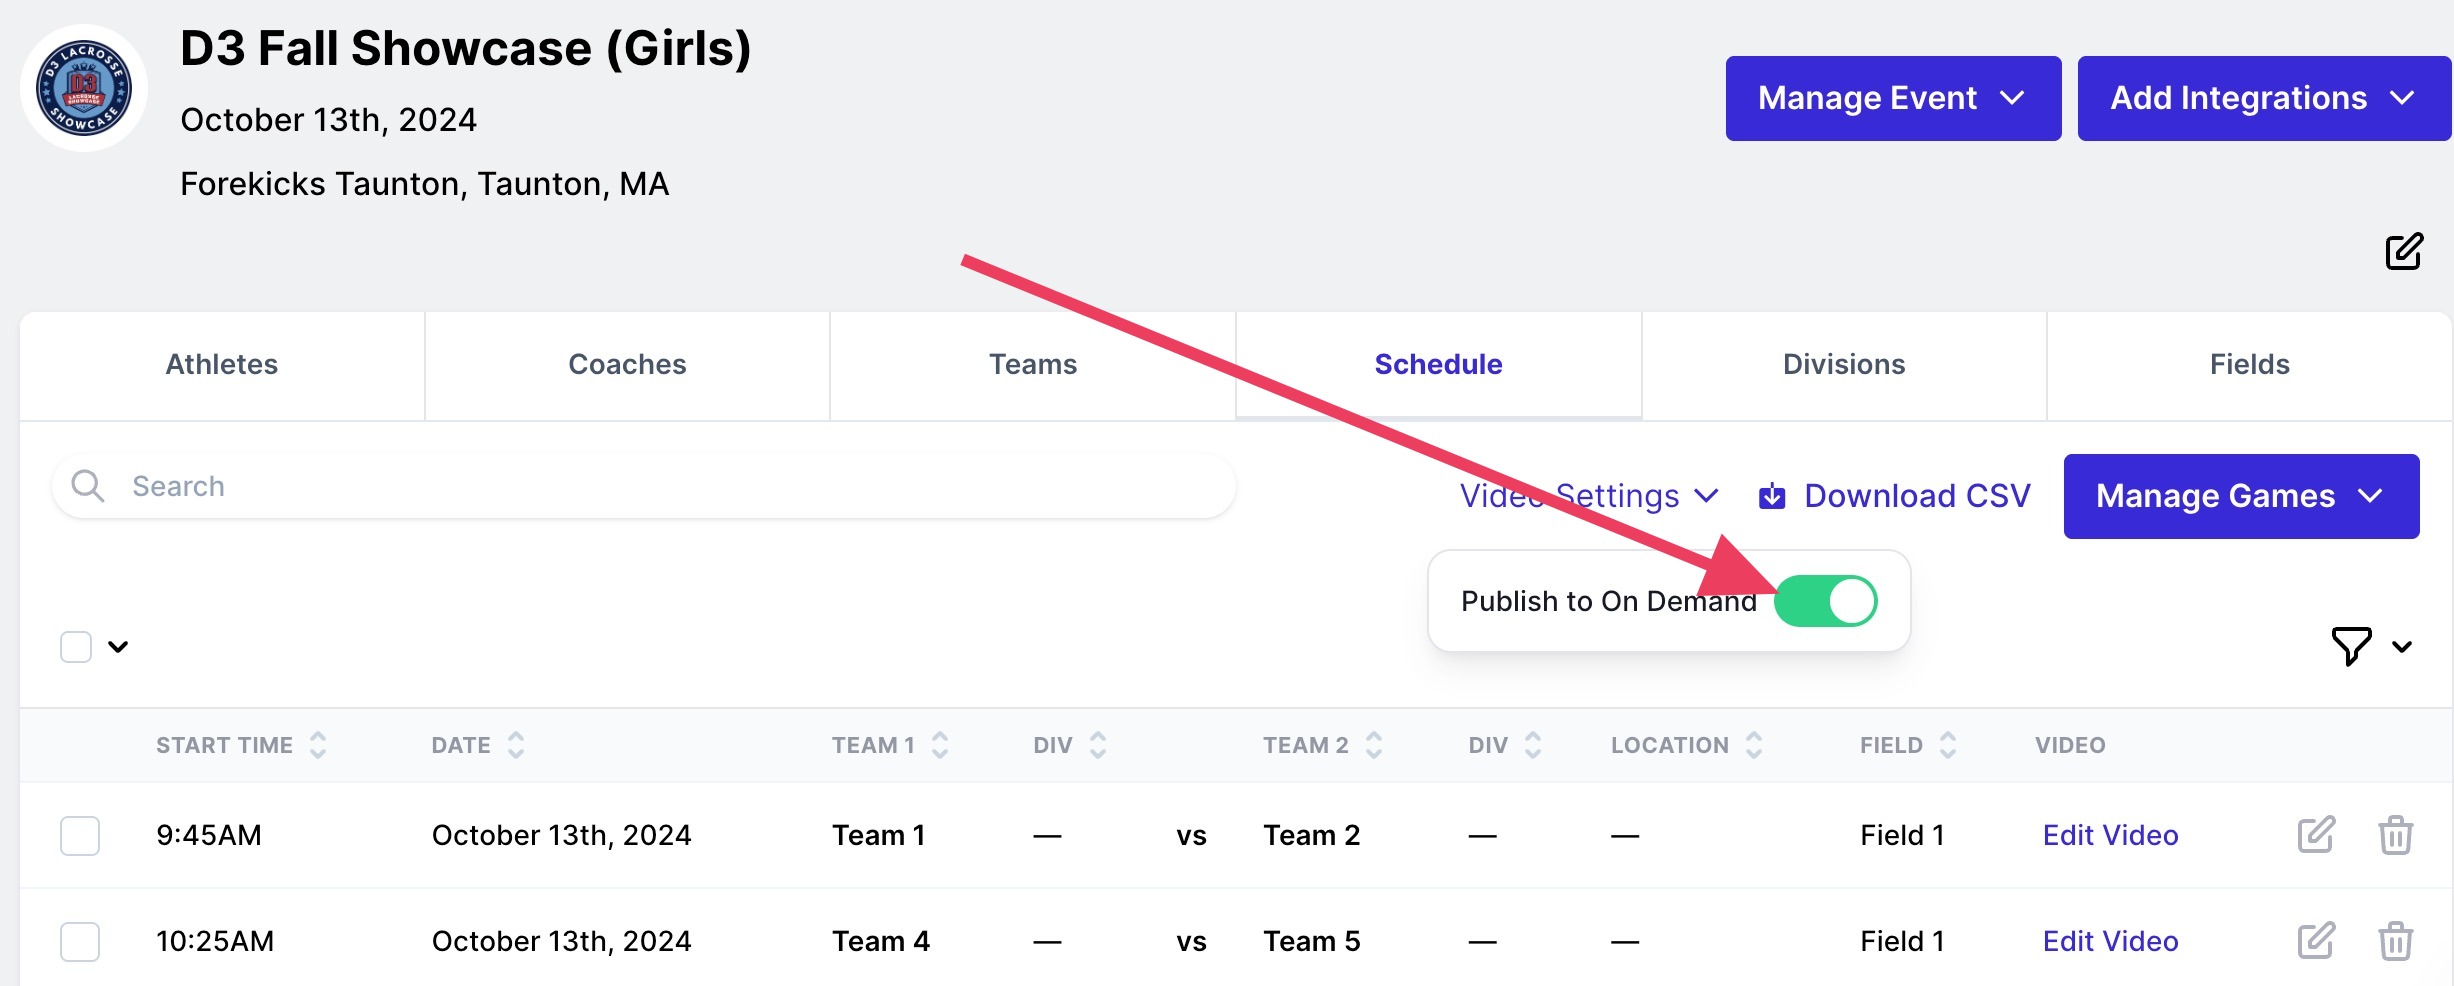Edit the 9:45AM game row
Image resolution: width=2454 pixels, height=986 pixels.
tap(2315, 835)
